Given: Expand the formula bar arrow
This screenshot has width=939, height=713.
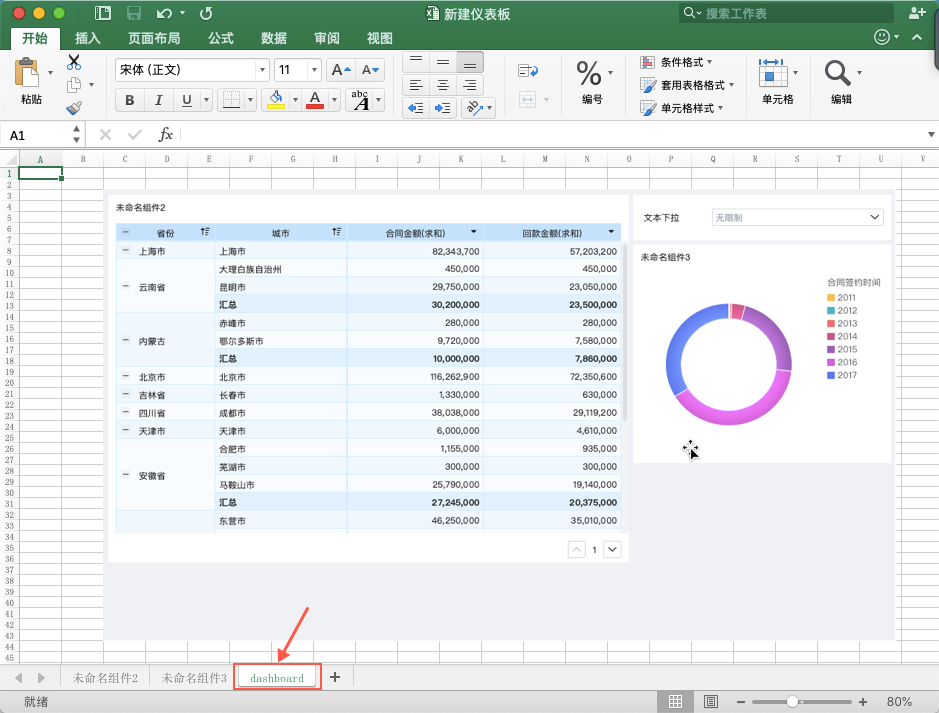Looking at the screenshot, I should click(x=931, y=135).
